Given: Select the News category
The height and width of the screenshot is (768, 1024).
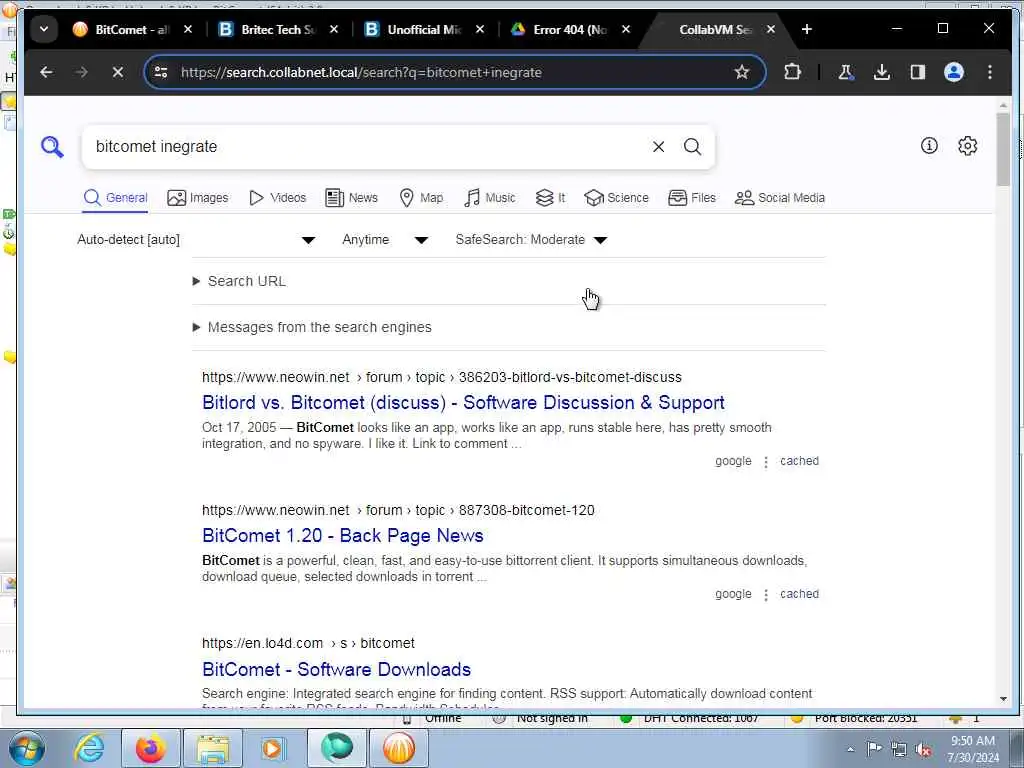Looking at the screenshot, I should click(x=351, y=198).
